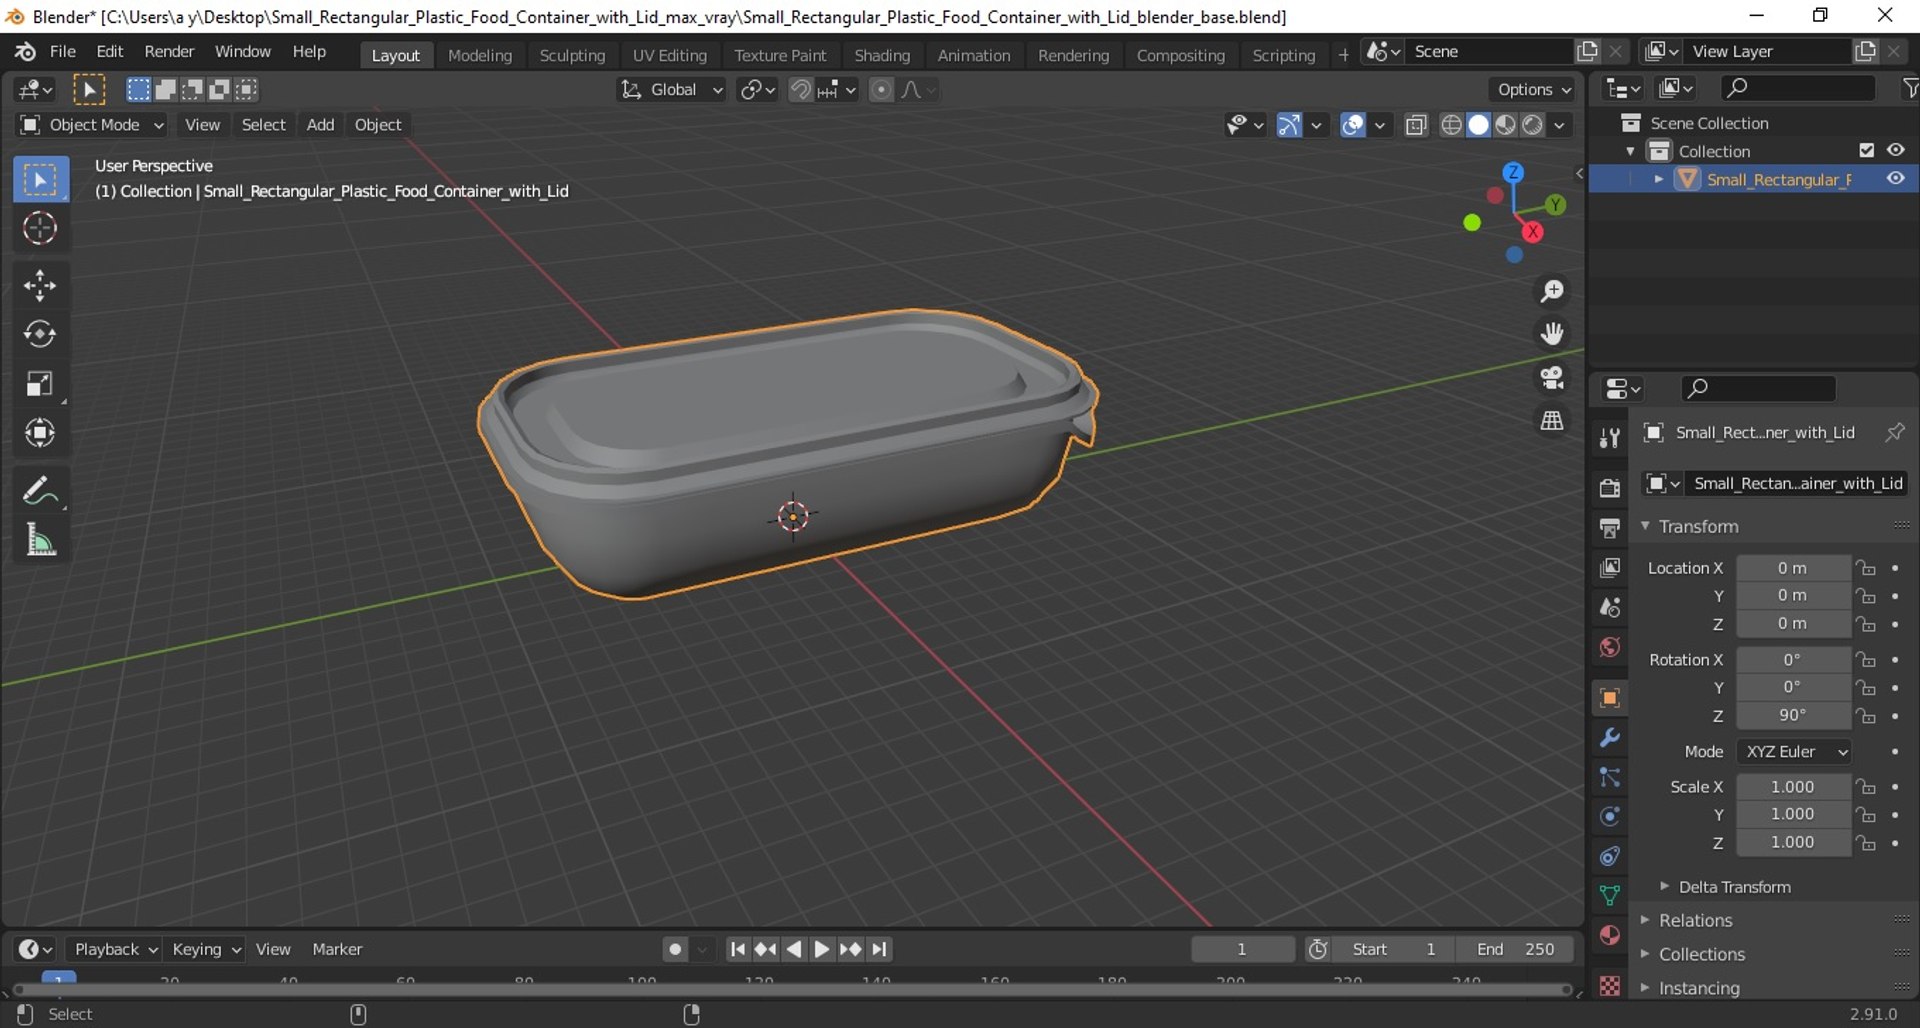The image size is (1920, 1028).
Task: Click the viewport zoom magnifier icon
Action: pos(1552,291)
